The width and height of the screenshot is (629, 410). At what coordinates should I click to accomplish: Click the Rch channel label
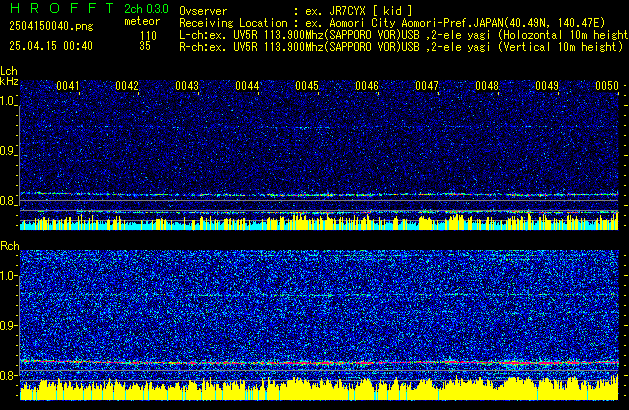tap(10, 246)
